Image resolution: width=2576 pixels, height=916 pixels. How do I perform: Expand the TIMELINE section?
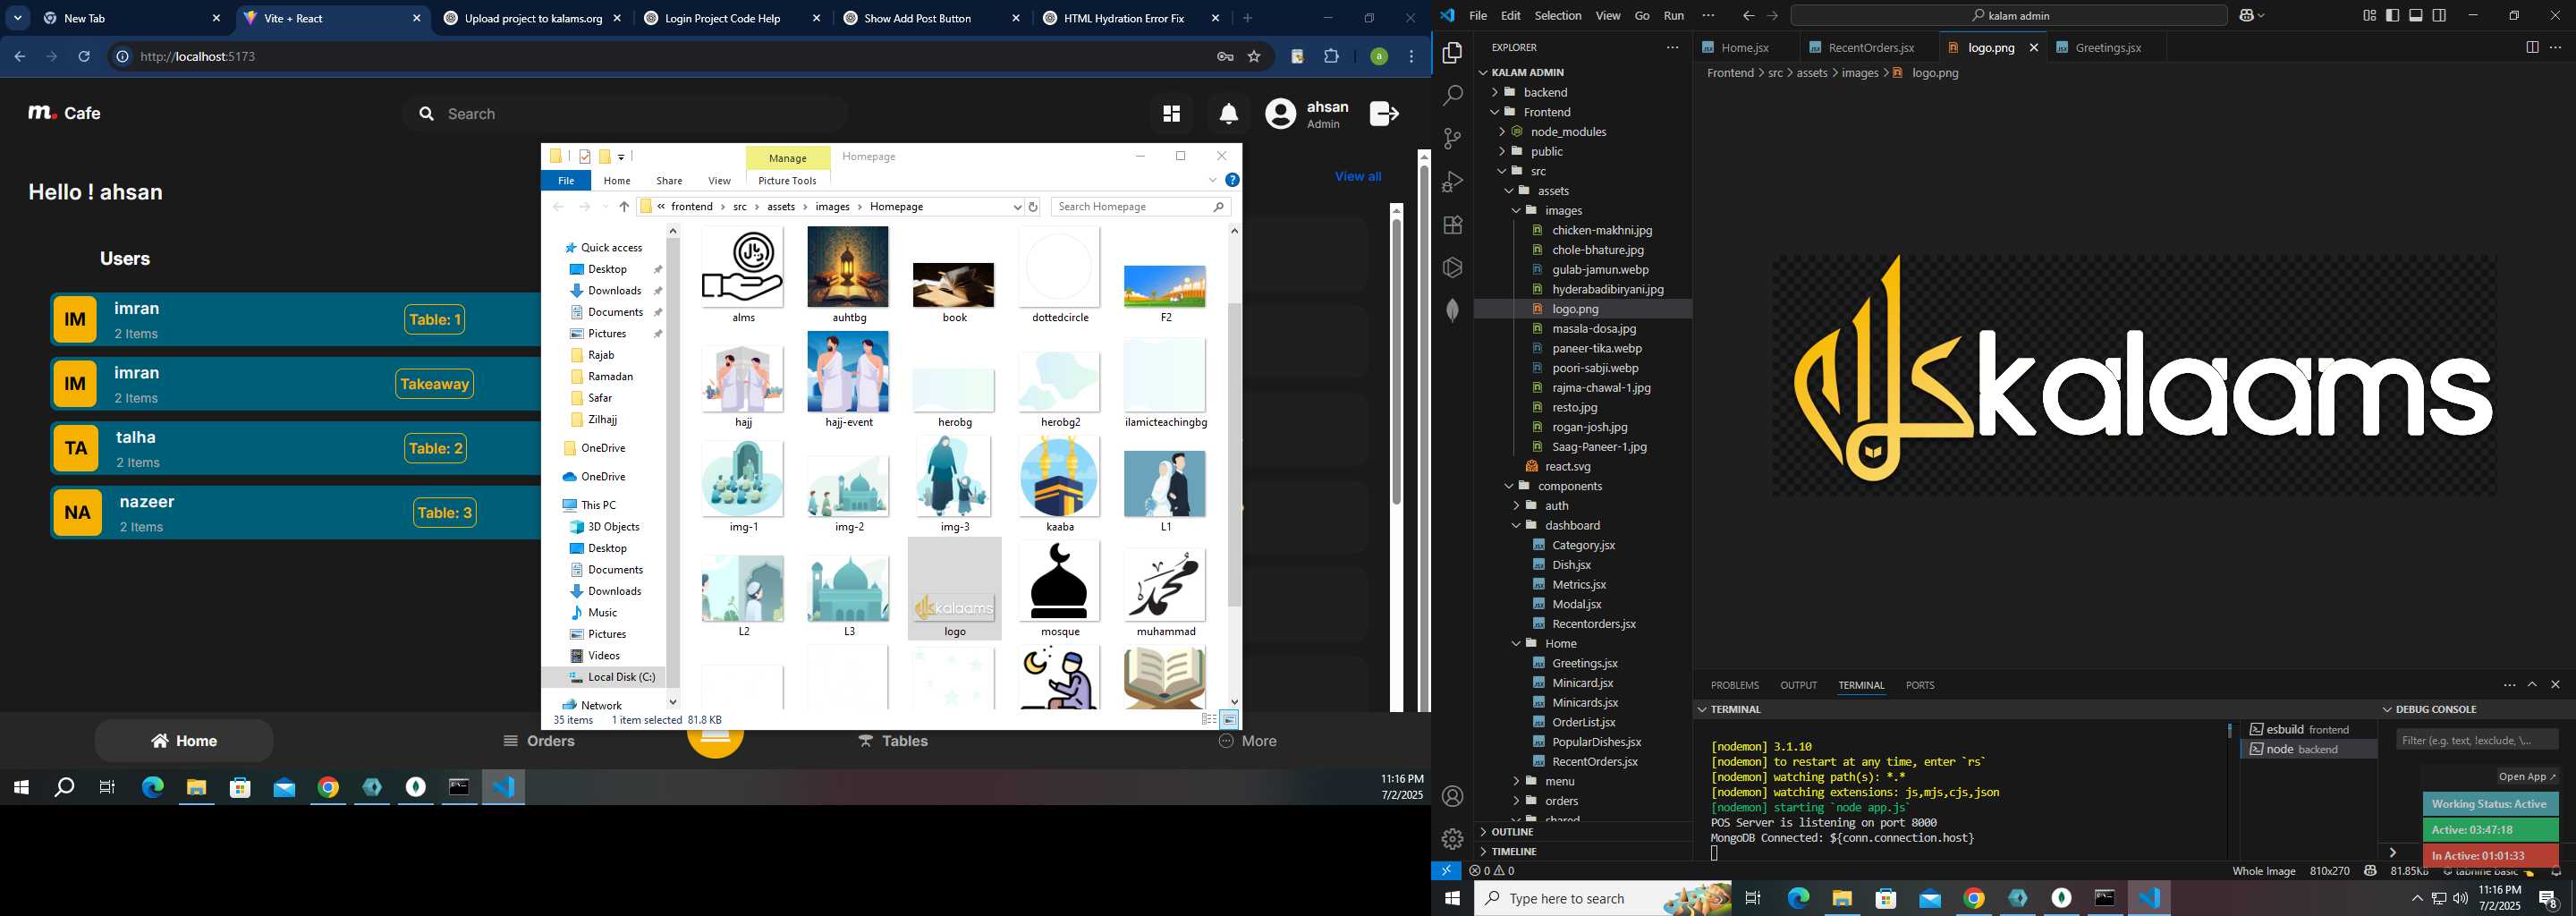tap(1514, 852)
